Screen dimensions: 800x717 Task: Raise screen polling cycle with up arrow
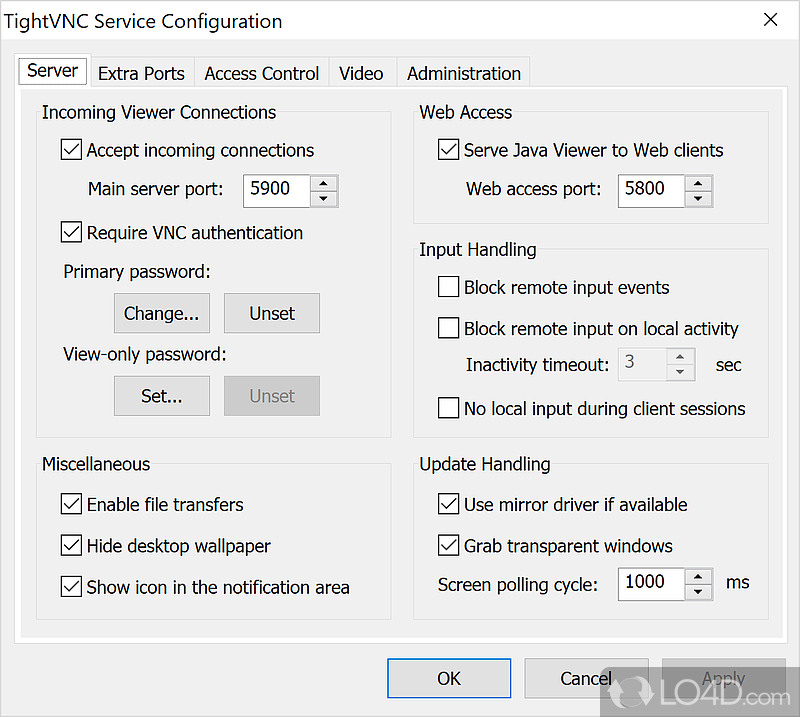[699, 575]
